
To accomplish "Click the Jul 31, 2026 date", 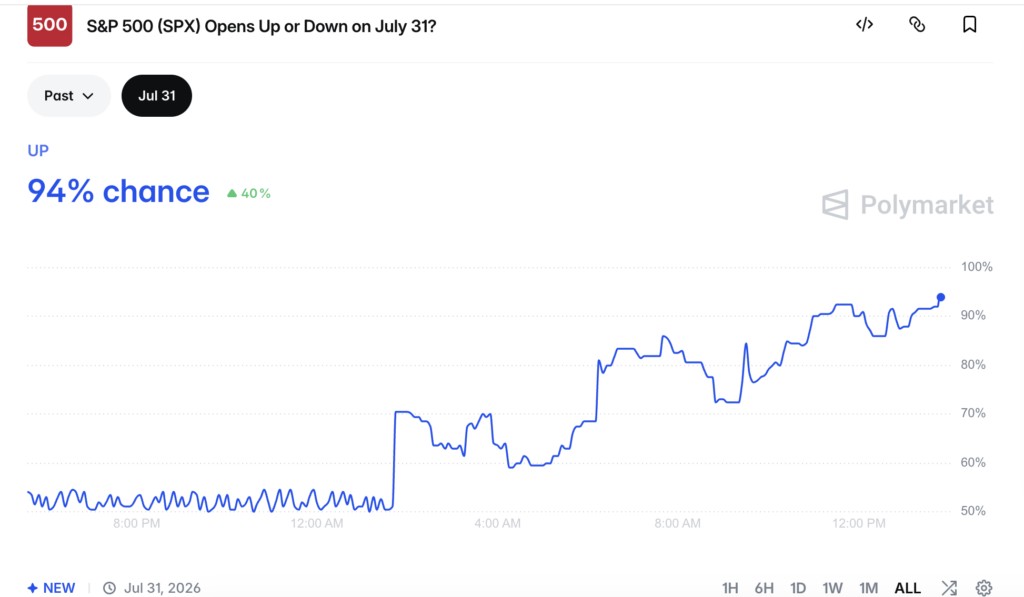I will pyautogui.click(x=162, y=588).
